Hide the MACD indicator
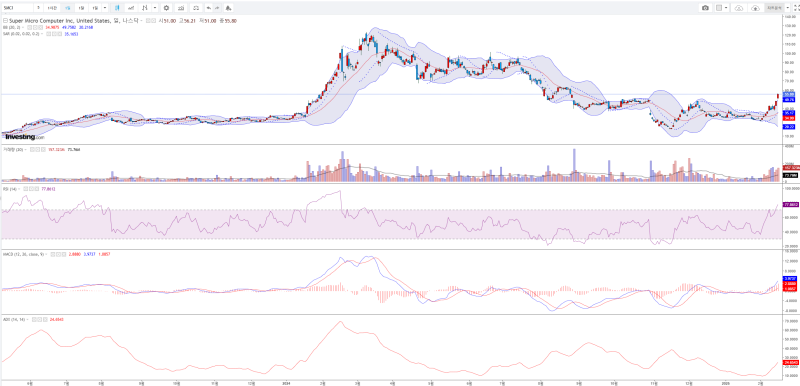This screenshot has height=386, width=800. [52, 253]
